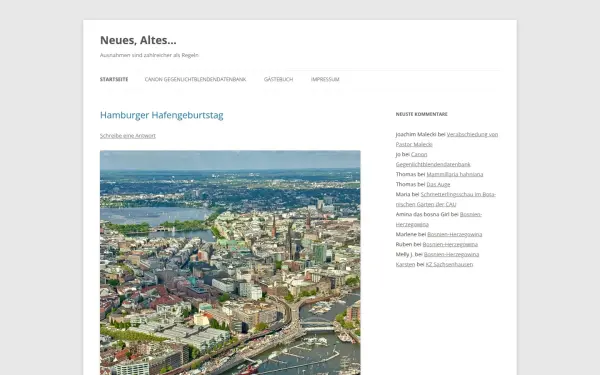Open the KZ Sachsenhausen comment link
This screenshot has height=375, width=600.
(449, 264)
